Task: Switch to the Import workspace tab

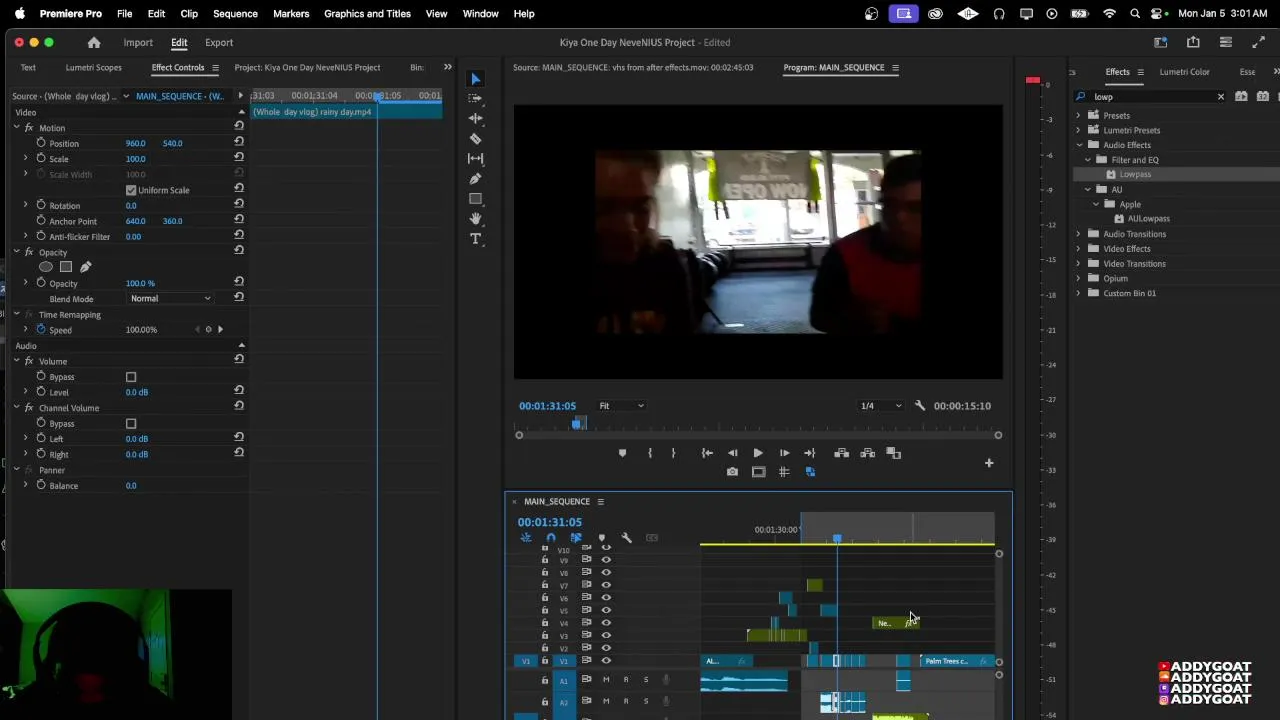Action: pyautogui.click(x=138, y=43)
